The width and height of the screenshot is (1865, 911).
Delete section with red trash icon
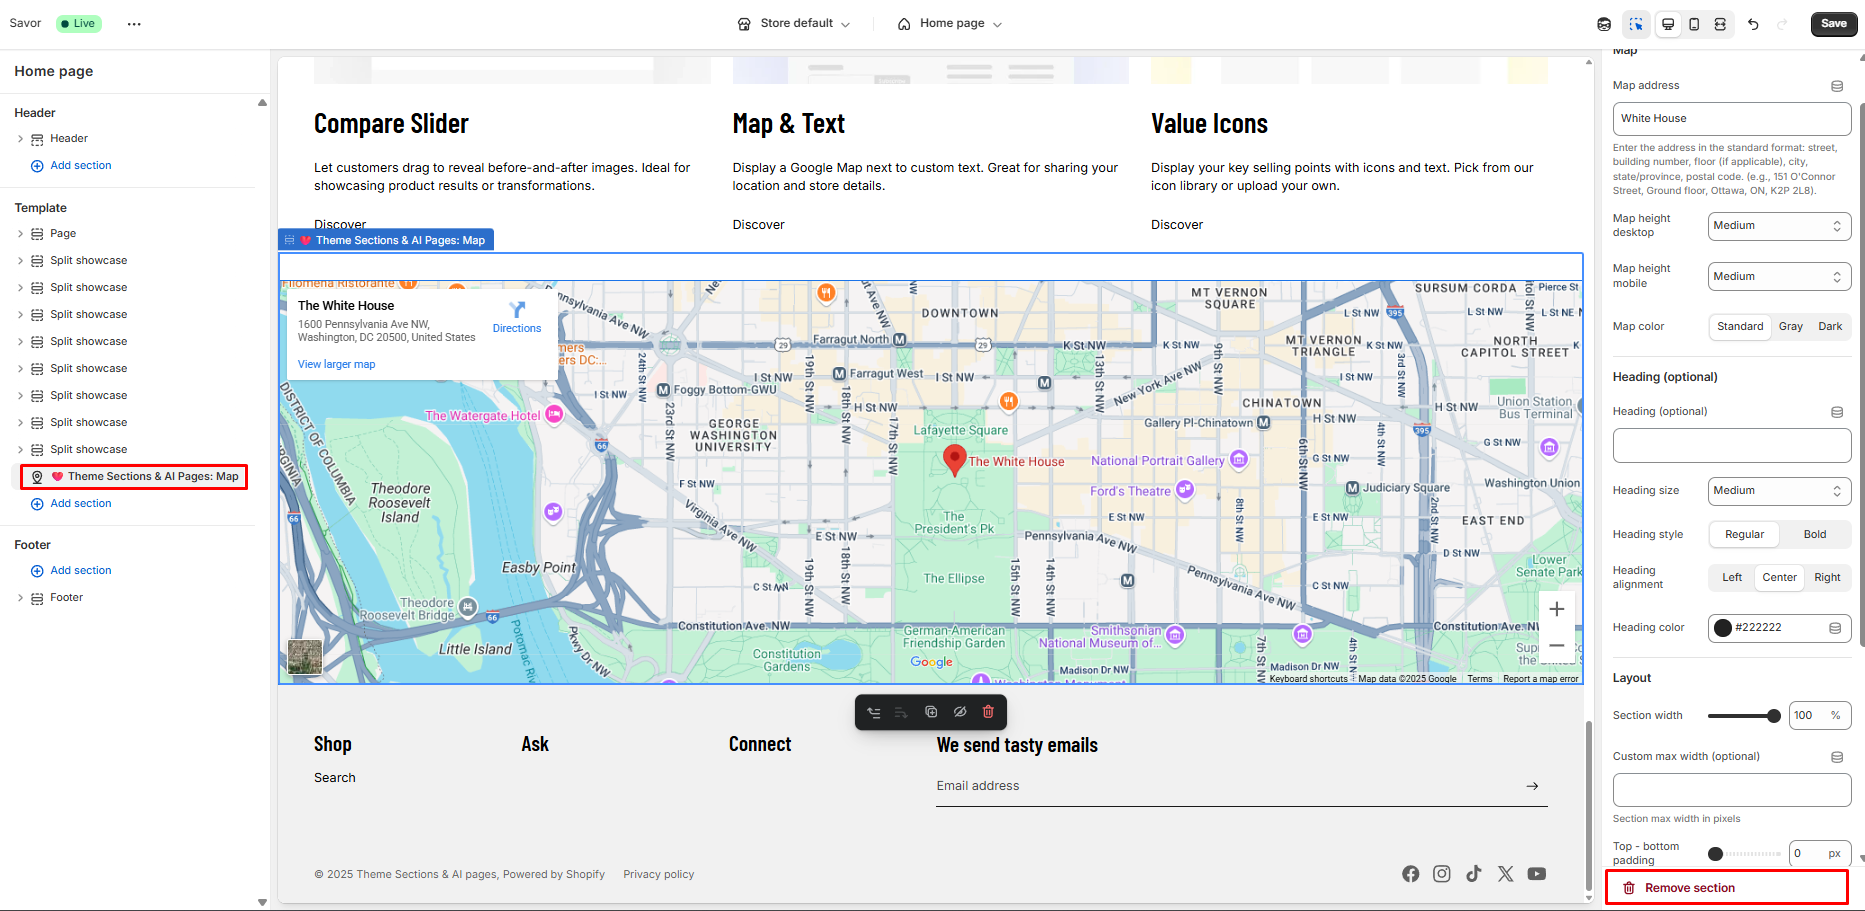[988, 712]
